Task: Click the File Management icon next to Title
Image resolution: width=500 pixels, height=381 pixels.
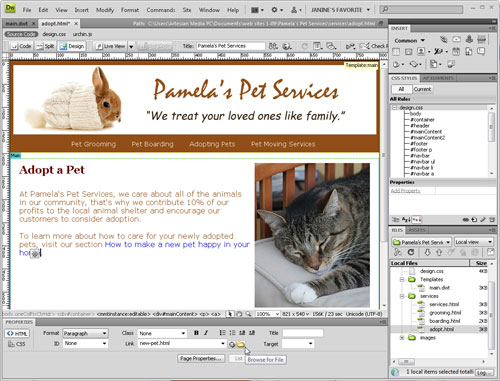Action: click(x=273, y=46)
